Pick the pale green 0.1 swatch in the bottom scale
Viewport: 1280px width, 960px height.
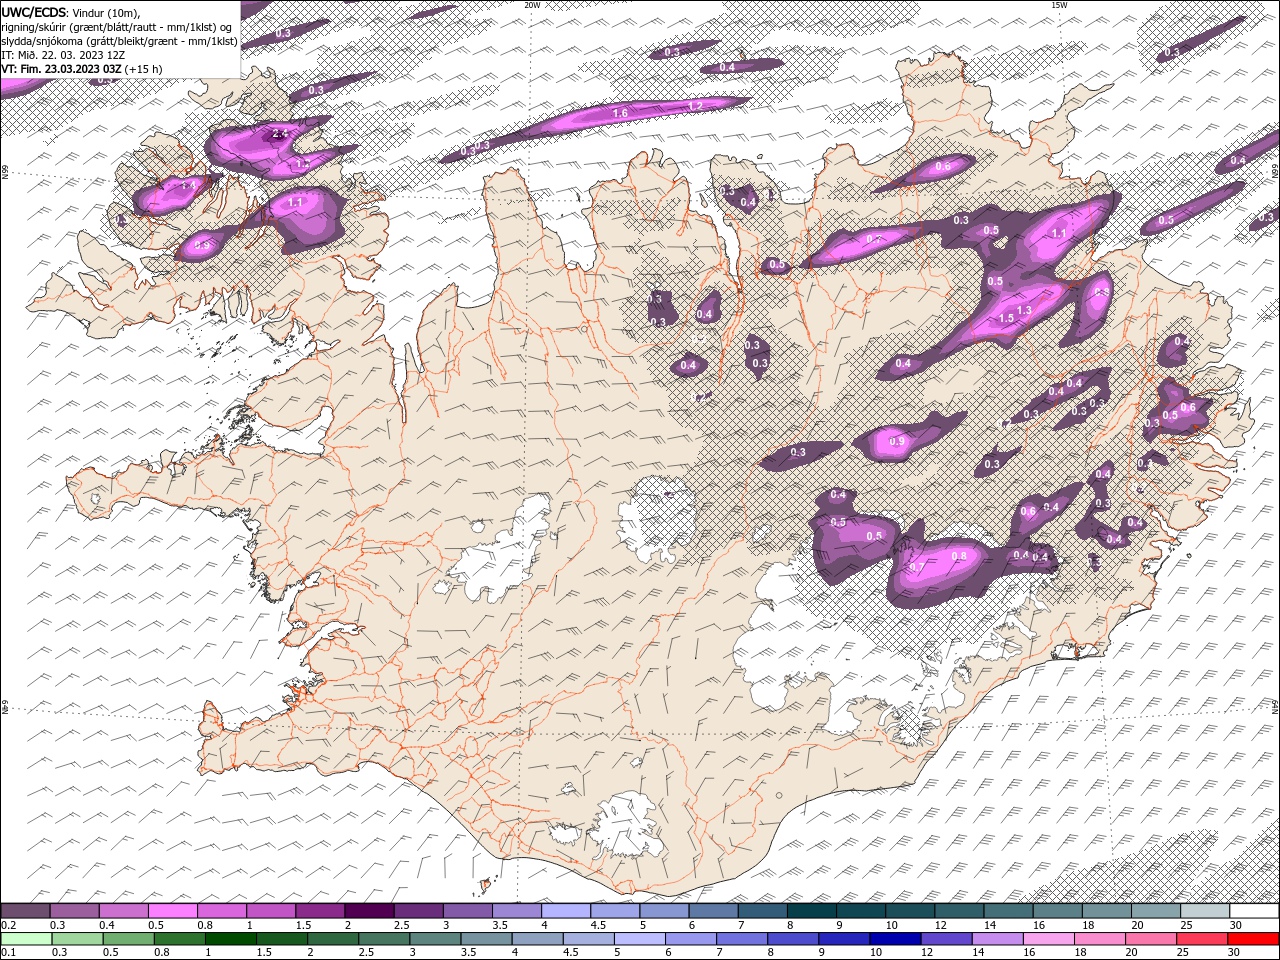coord(26,938)
